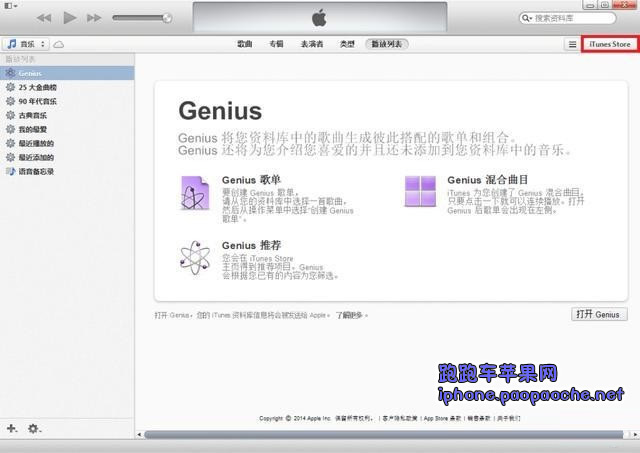Click the 打开 Genius button
Image resolution: width=640 pixels, height=453 pixels.
point(599,314)
